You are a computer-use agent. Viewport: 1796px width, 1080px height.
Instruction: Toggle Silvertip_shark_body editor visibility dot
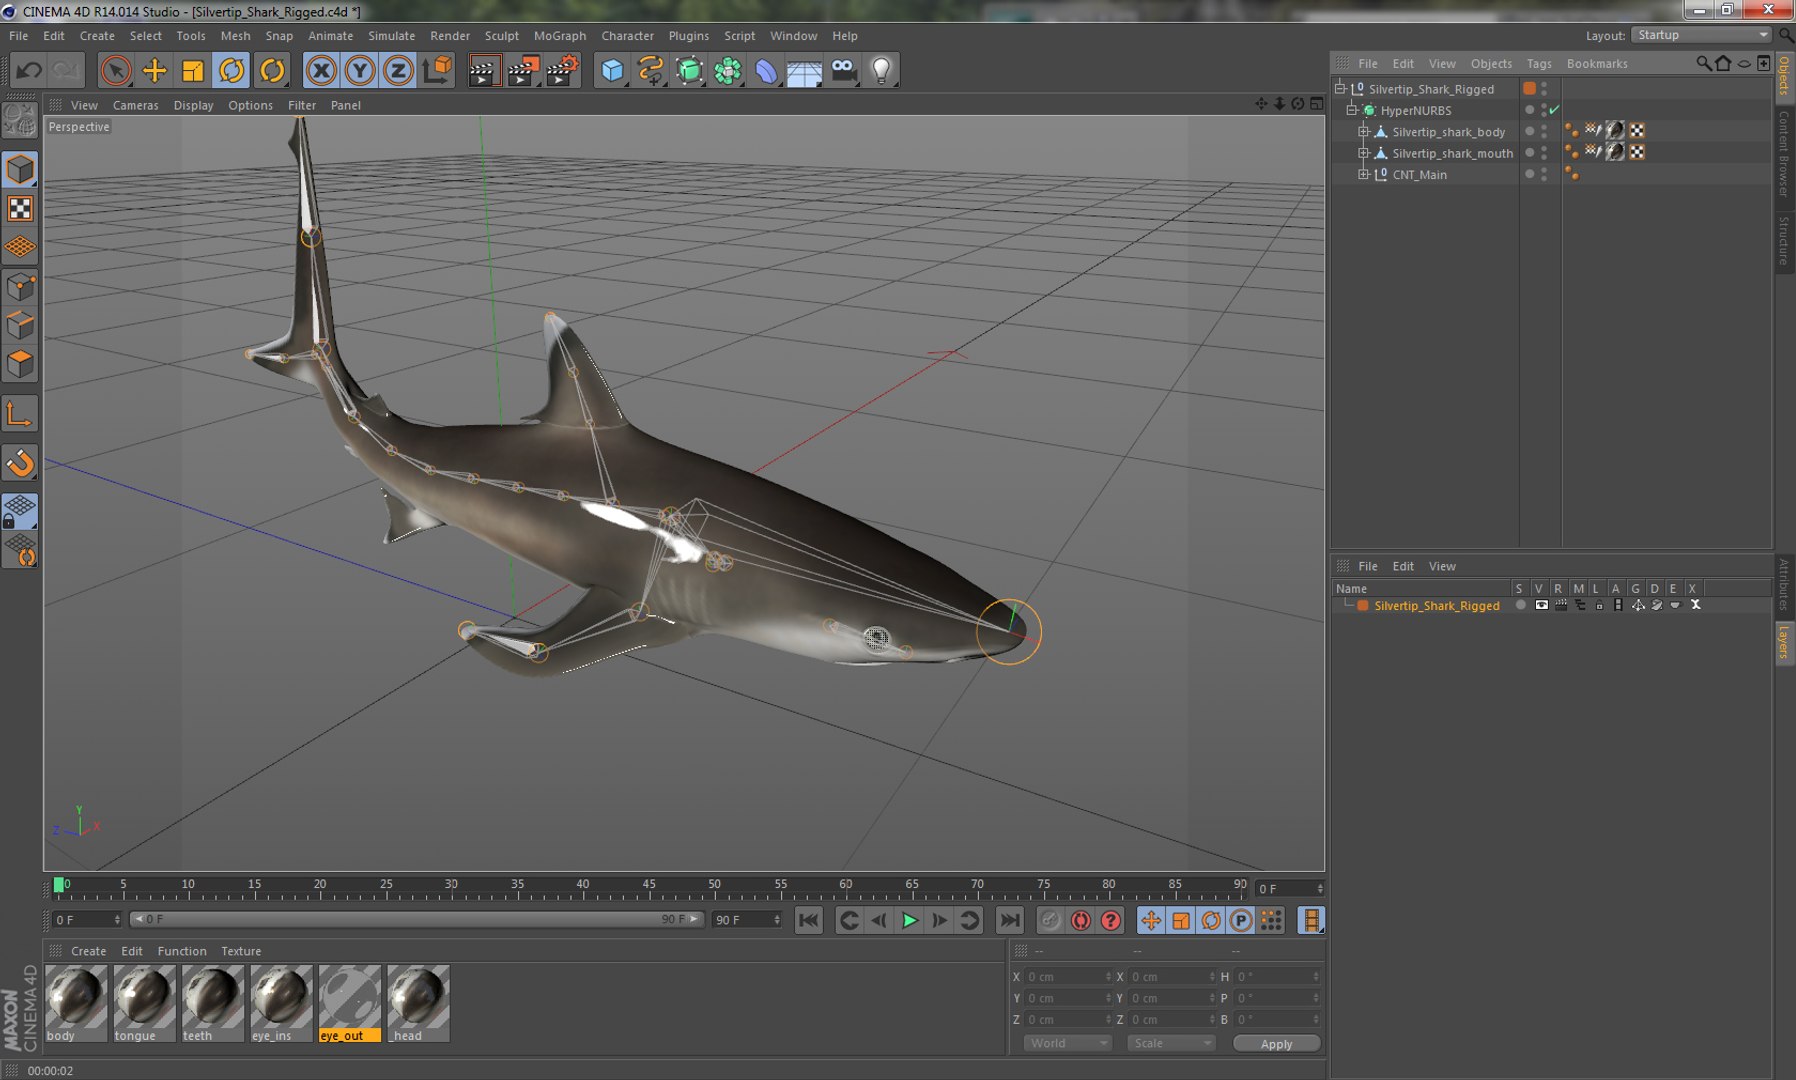pos(1544,128)
